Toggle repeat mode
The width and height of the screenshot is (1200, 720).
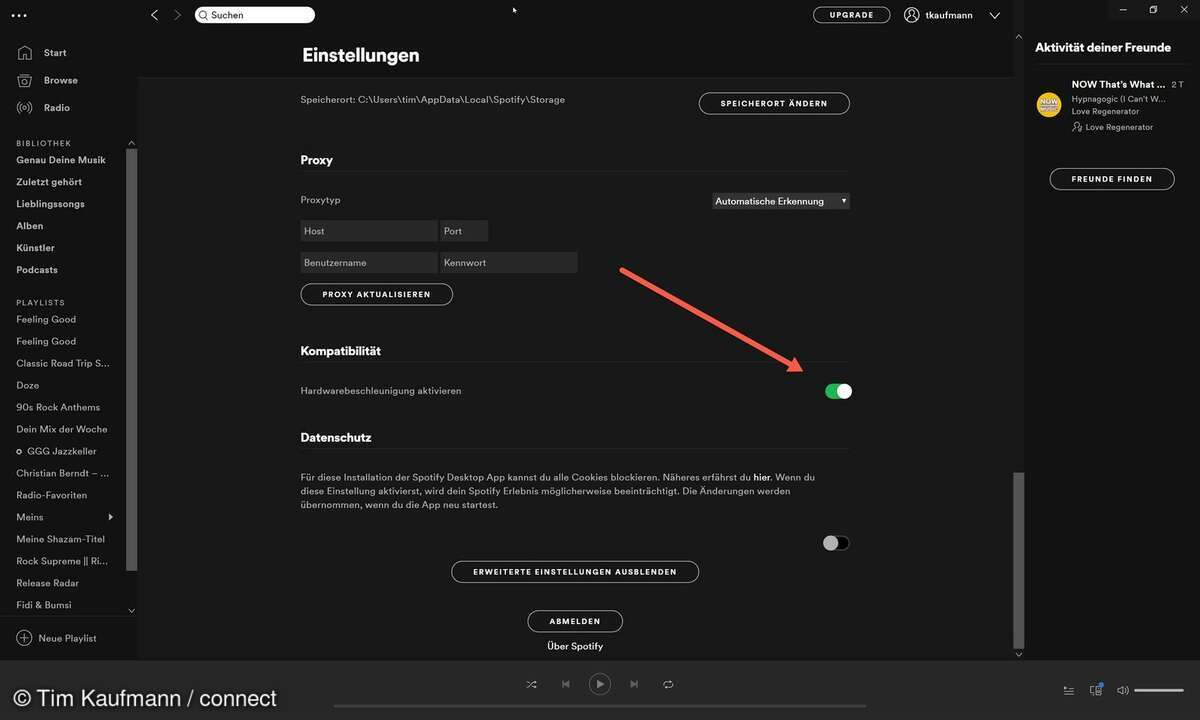[x=668, y=684]
